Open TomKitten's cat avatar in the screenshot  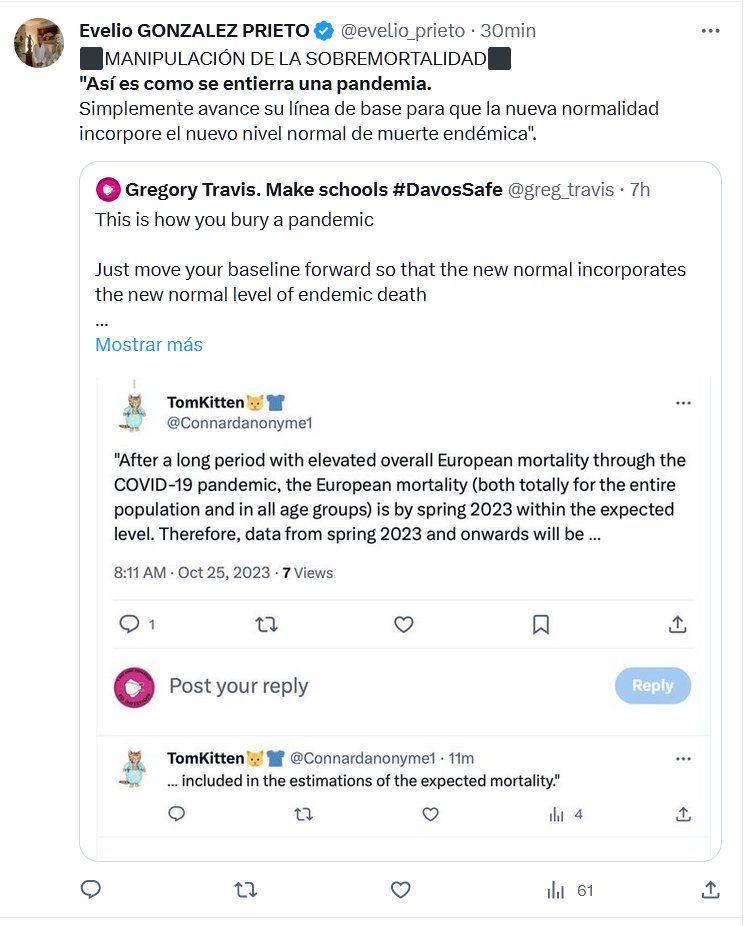tap(133, 410)
